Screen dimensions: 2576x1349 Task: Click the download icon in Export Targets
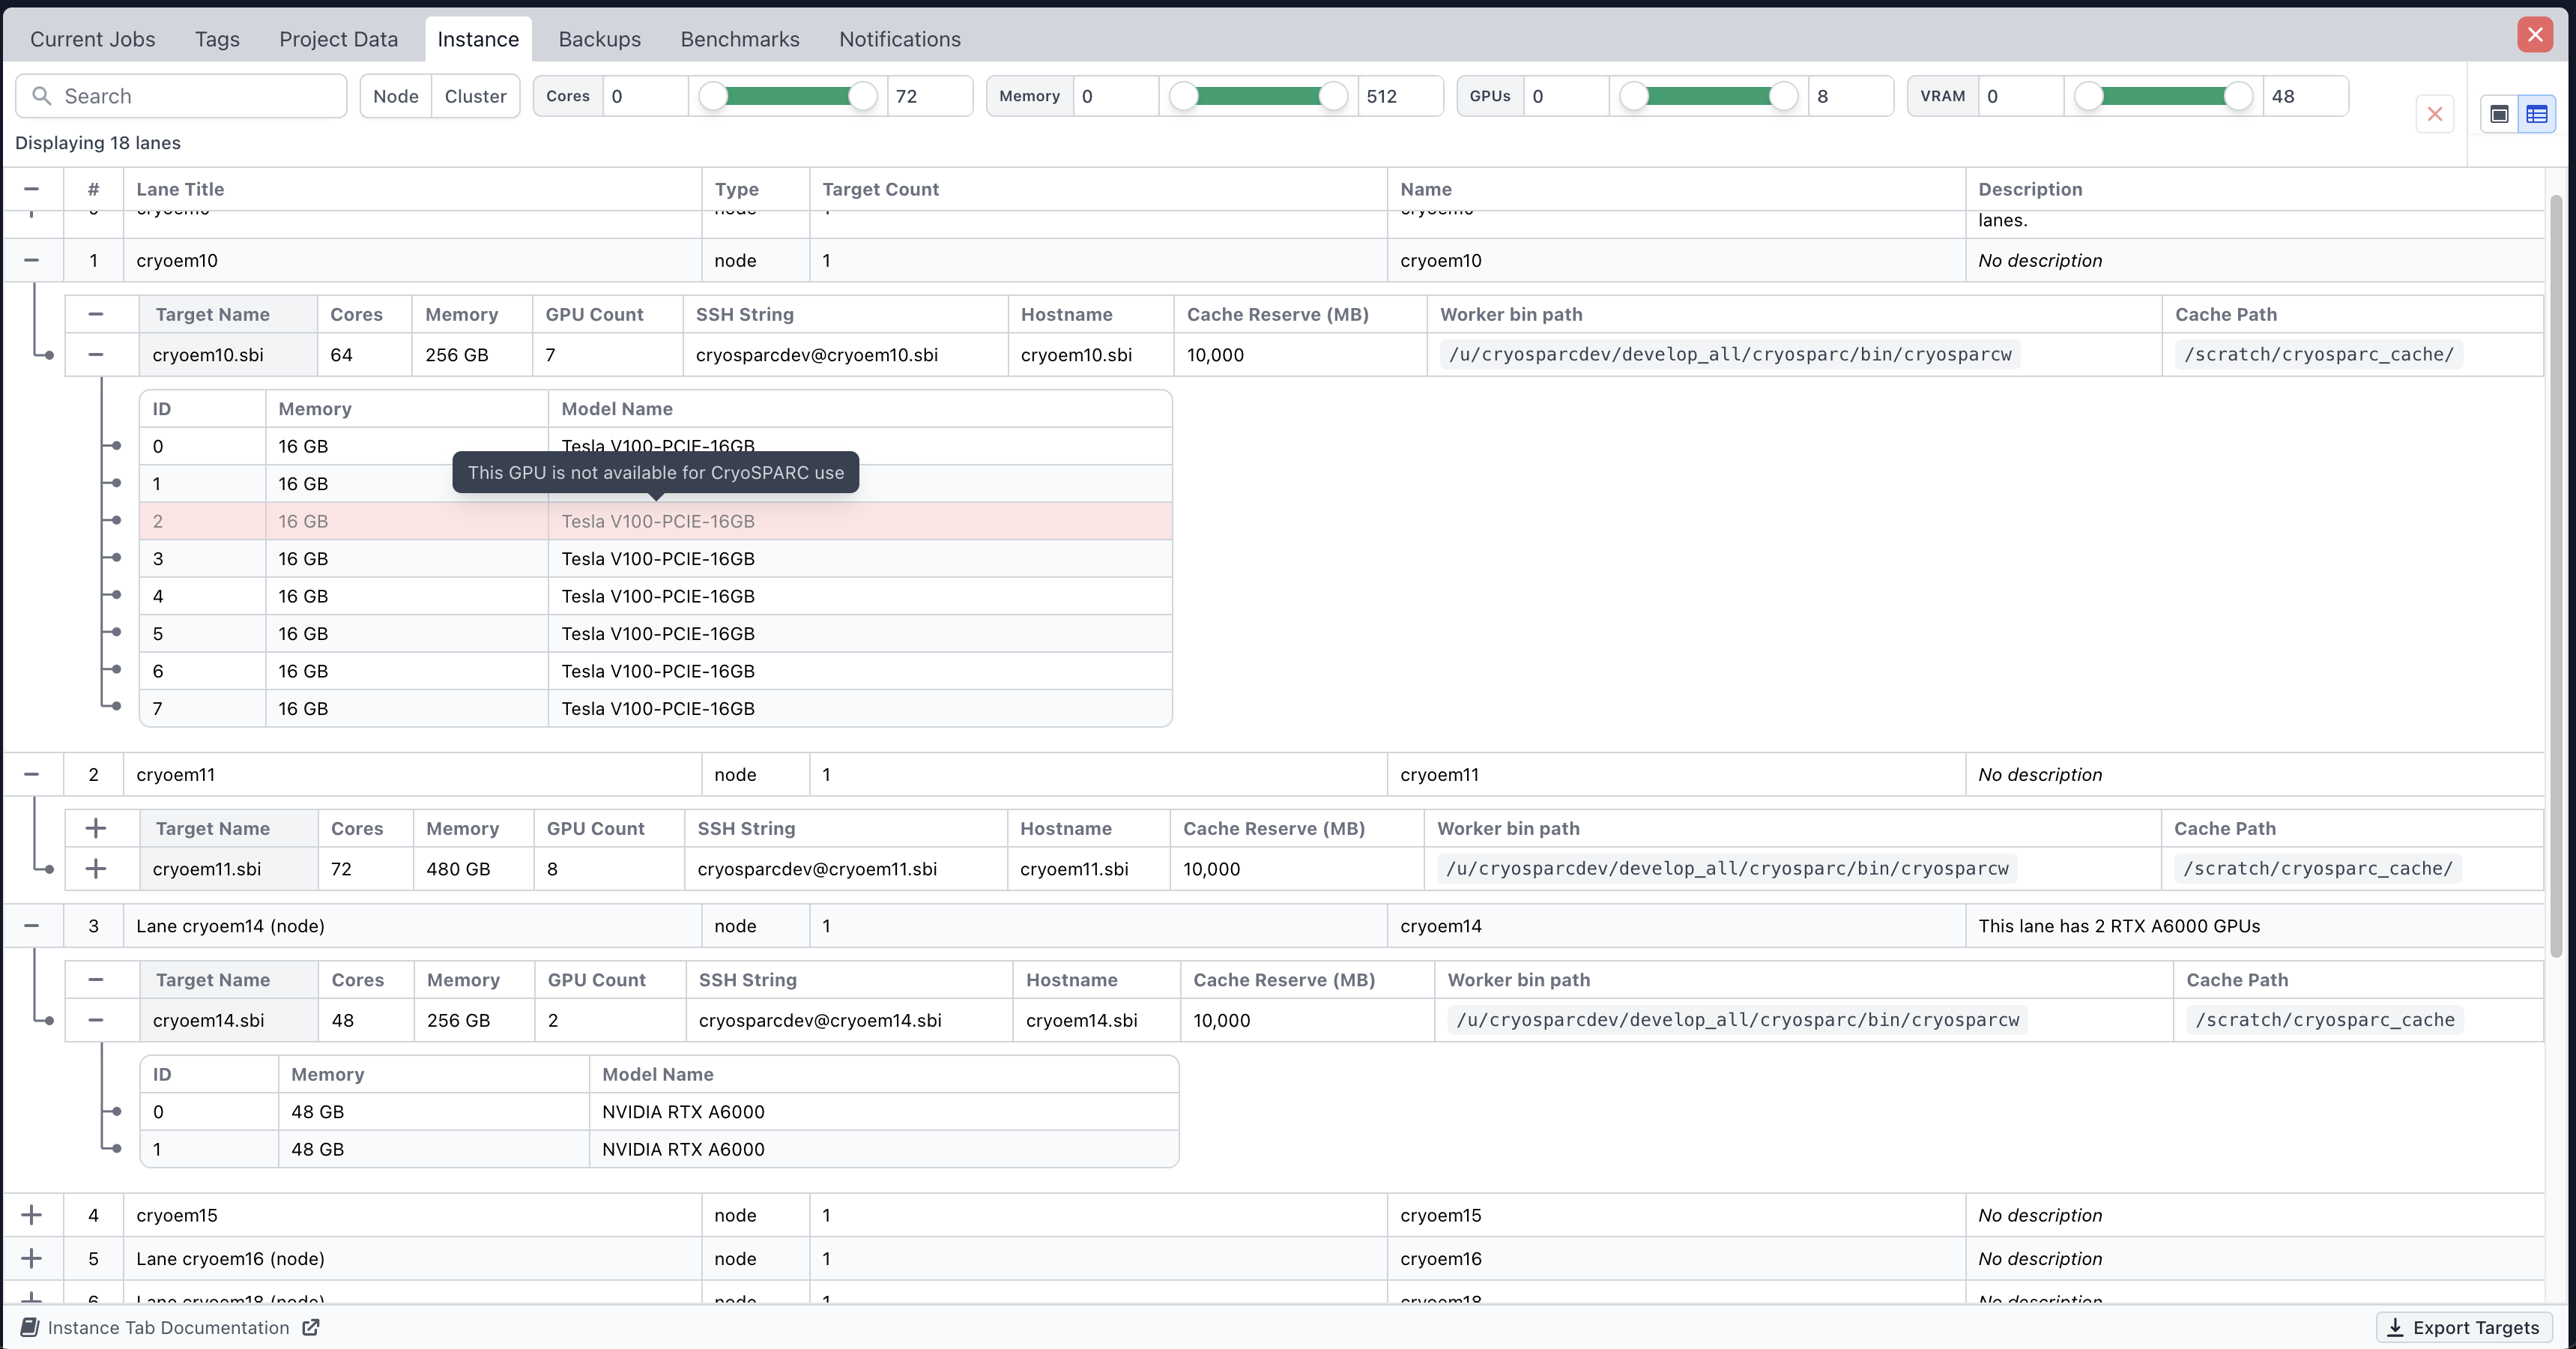pos(2395,1327)
